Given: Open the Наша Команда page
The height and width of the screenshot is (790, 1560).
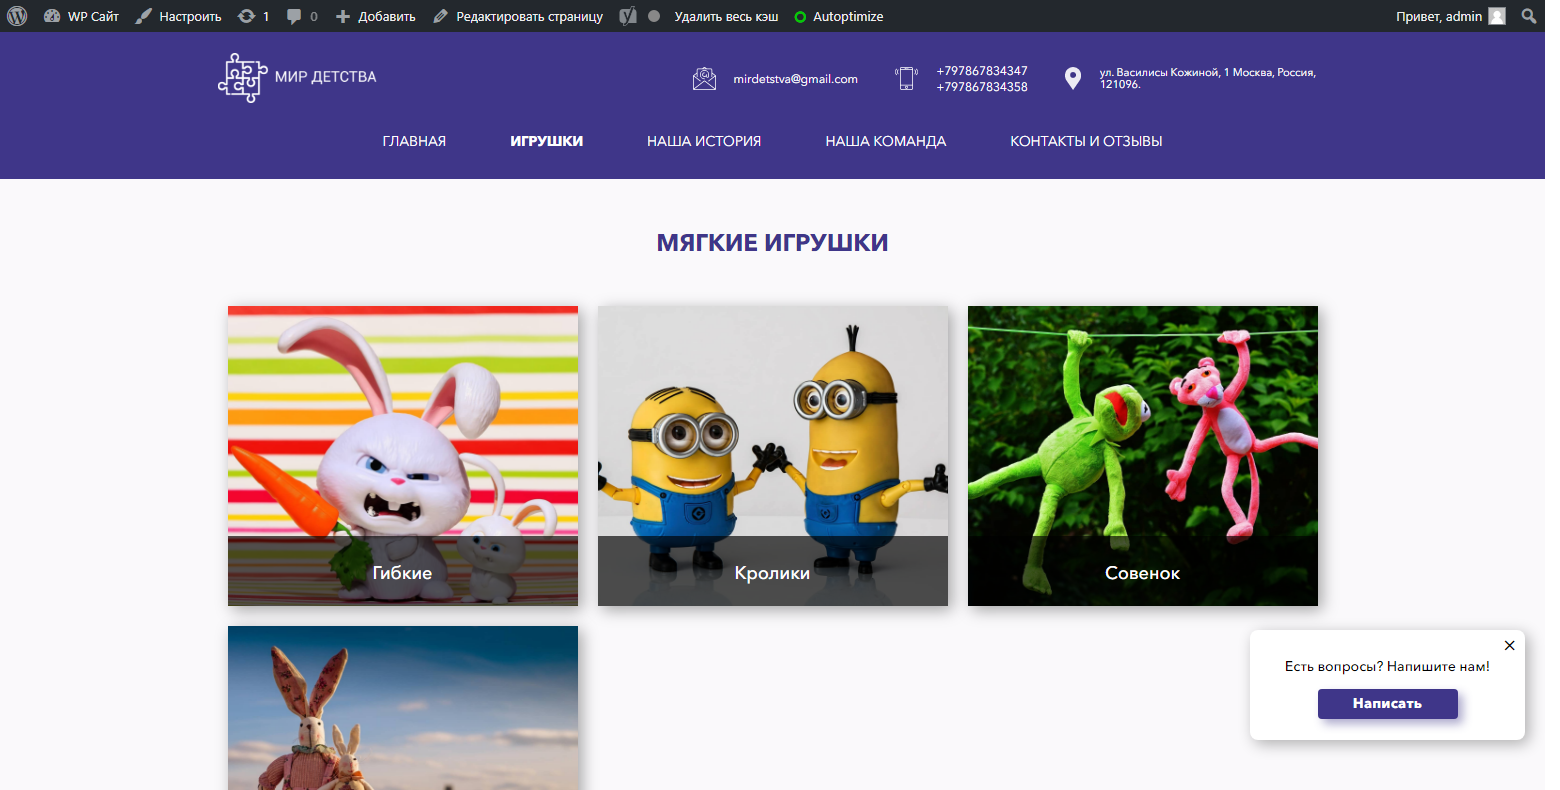Looking at the screenshot, I should (x=886, y=141).
